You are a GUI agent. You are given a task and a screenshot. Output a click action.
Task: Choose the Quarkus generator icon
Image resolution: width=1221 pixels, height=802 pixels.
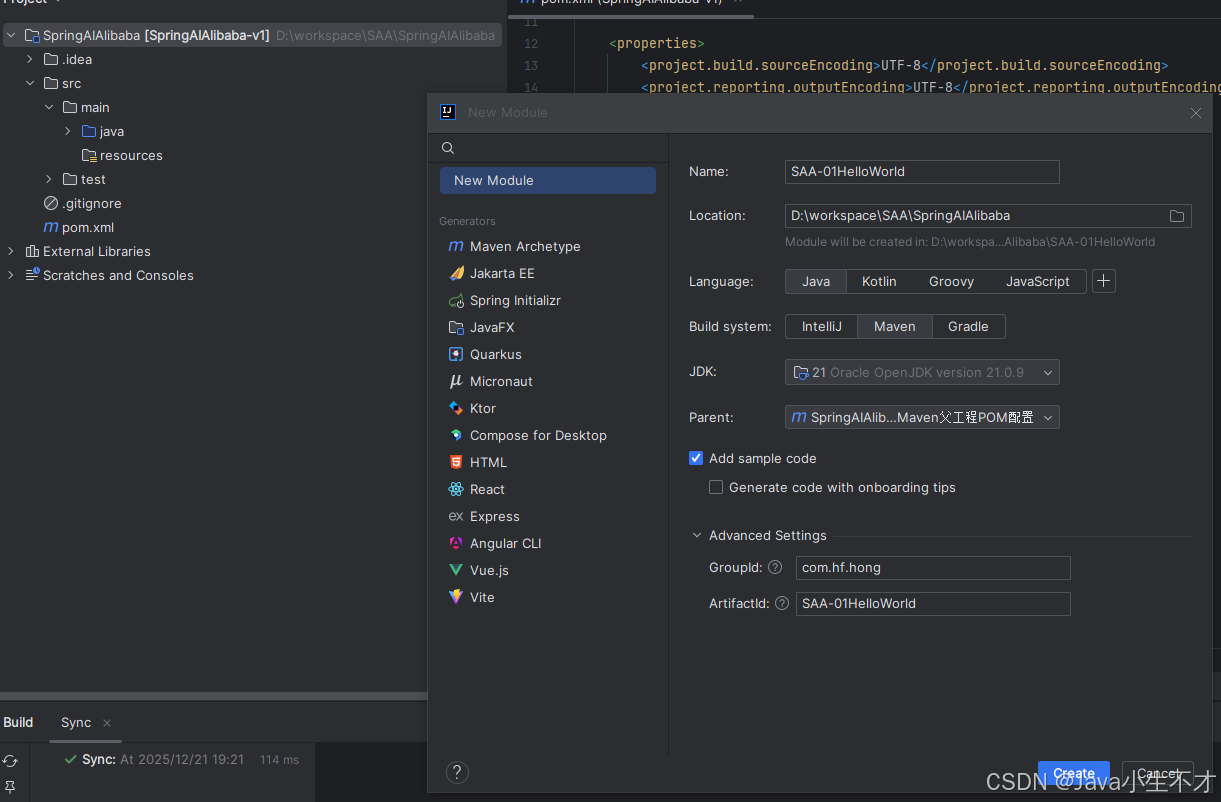point(456,354)
